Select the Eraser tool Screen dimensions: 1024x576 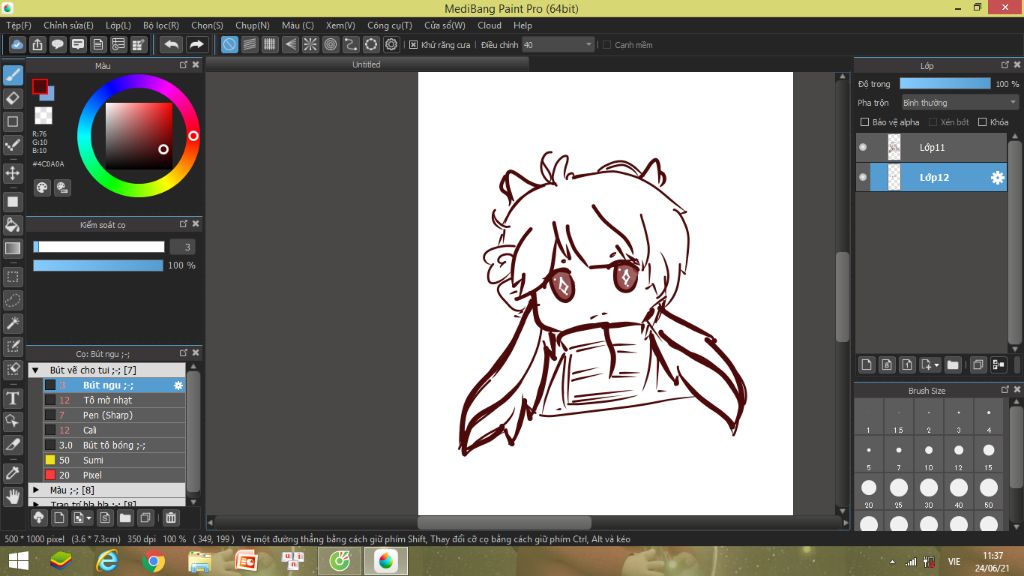(12, 99)
